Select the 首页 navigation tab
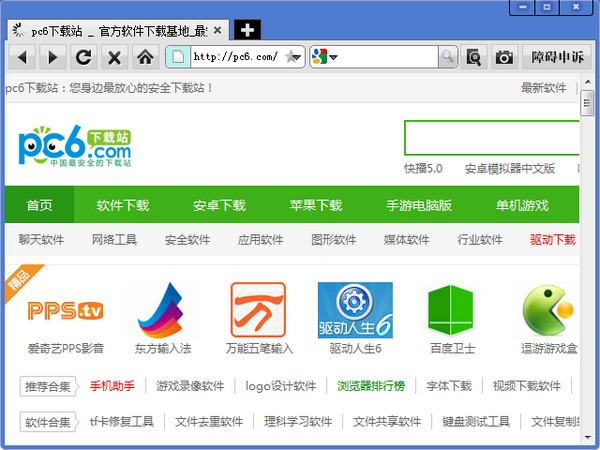This screenshot has height=450, width=600. (x=39, y=205)
